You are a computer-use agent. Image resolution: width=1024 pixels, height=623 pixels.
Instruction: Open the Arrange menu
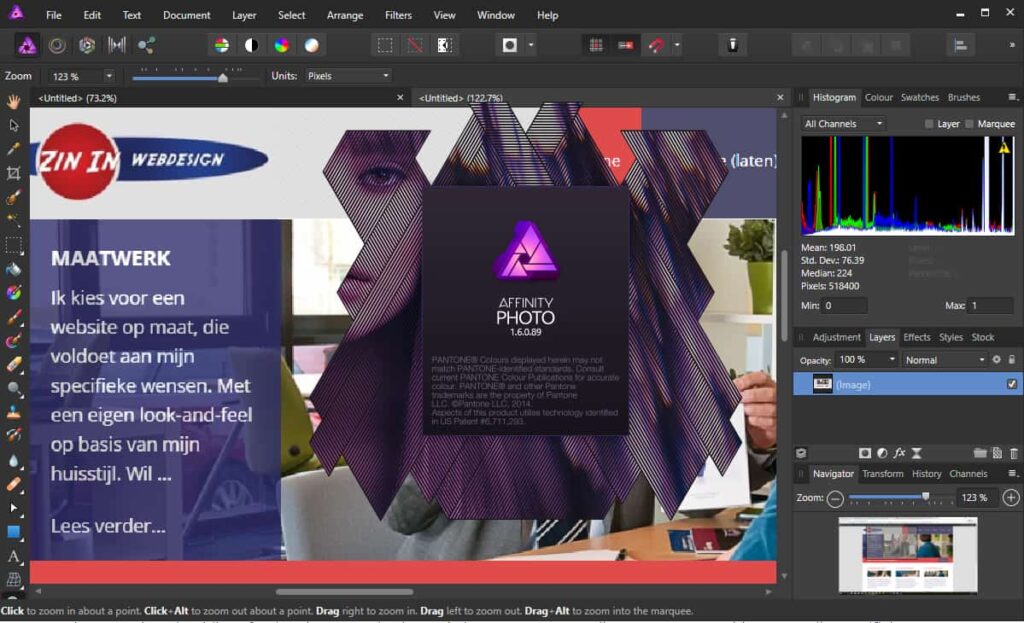(x=345, y=15)
